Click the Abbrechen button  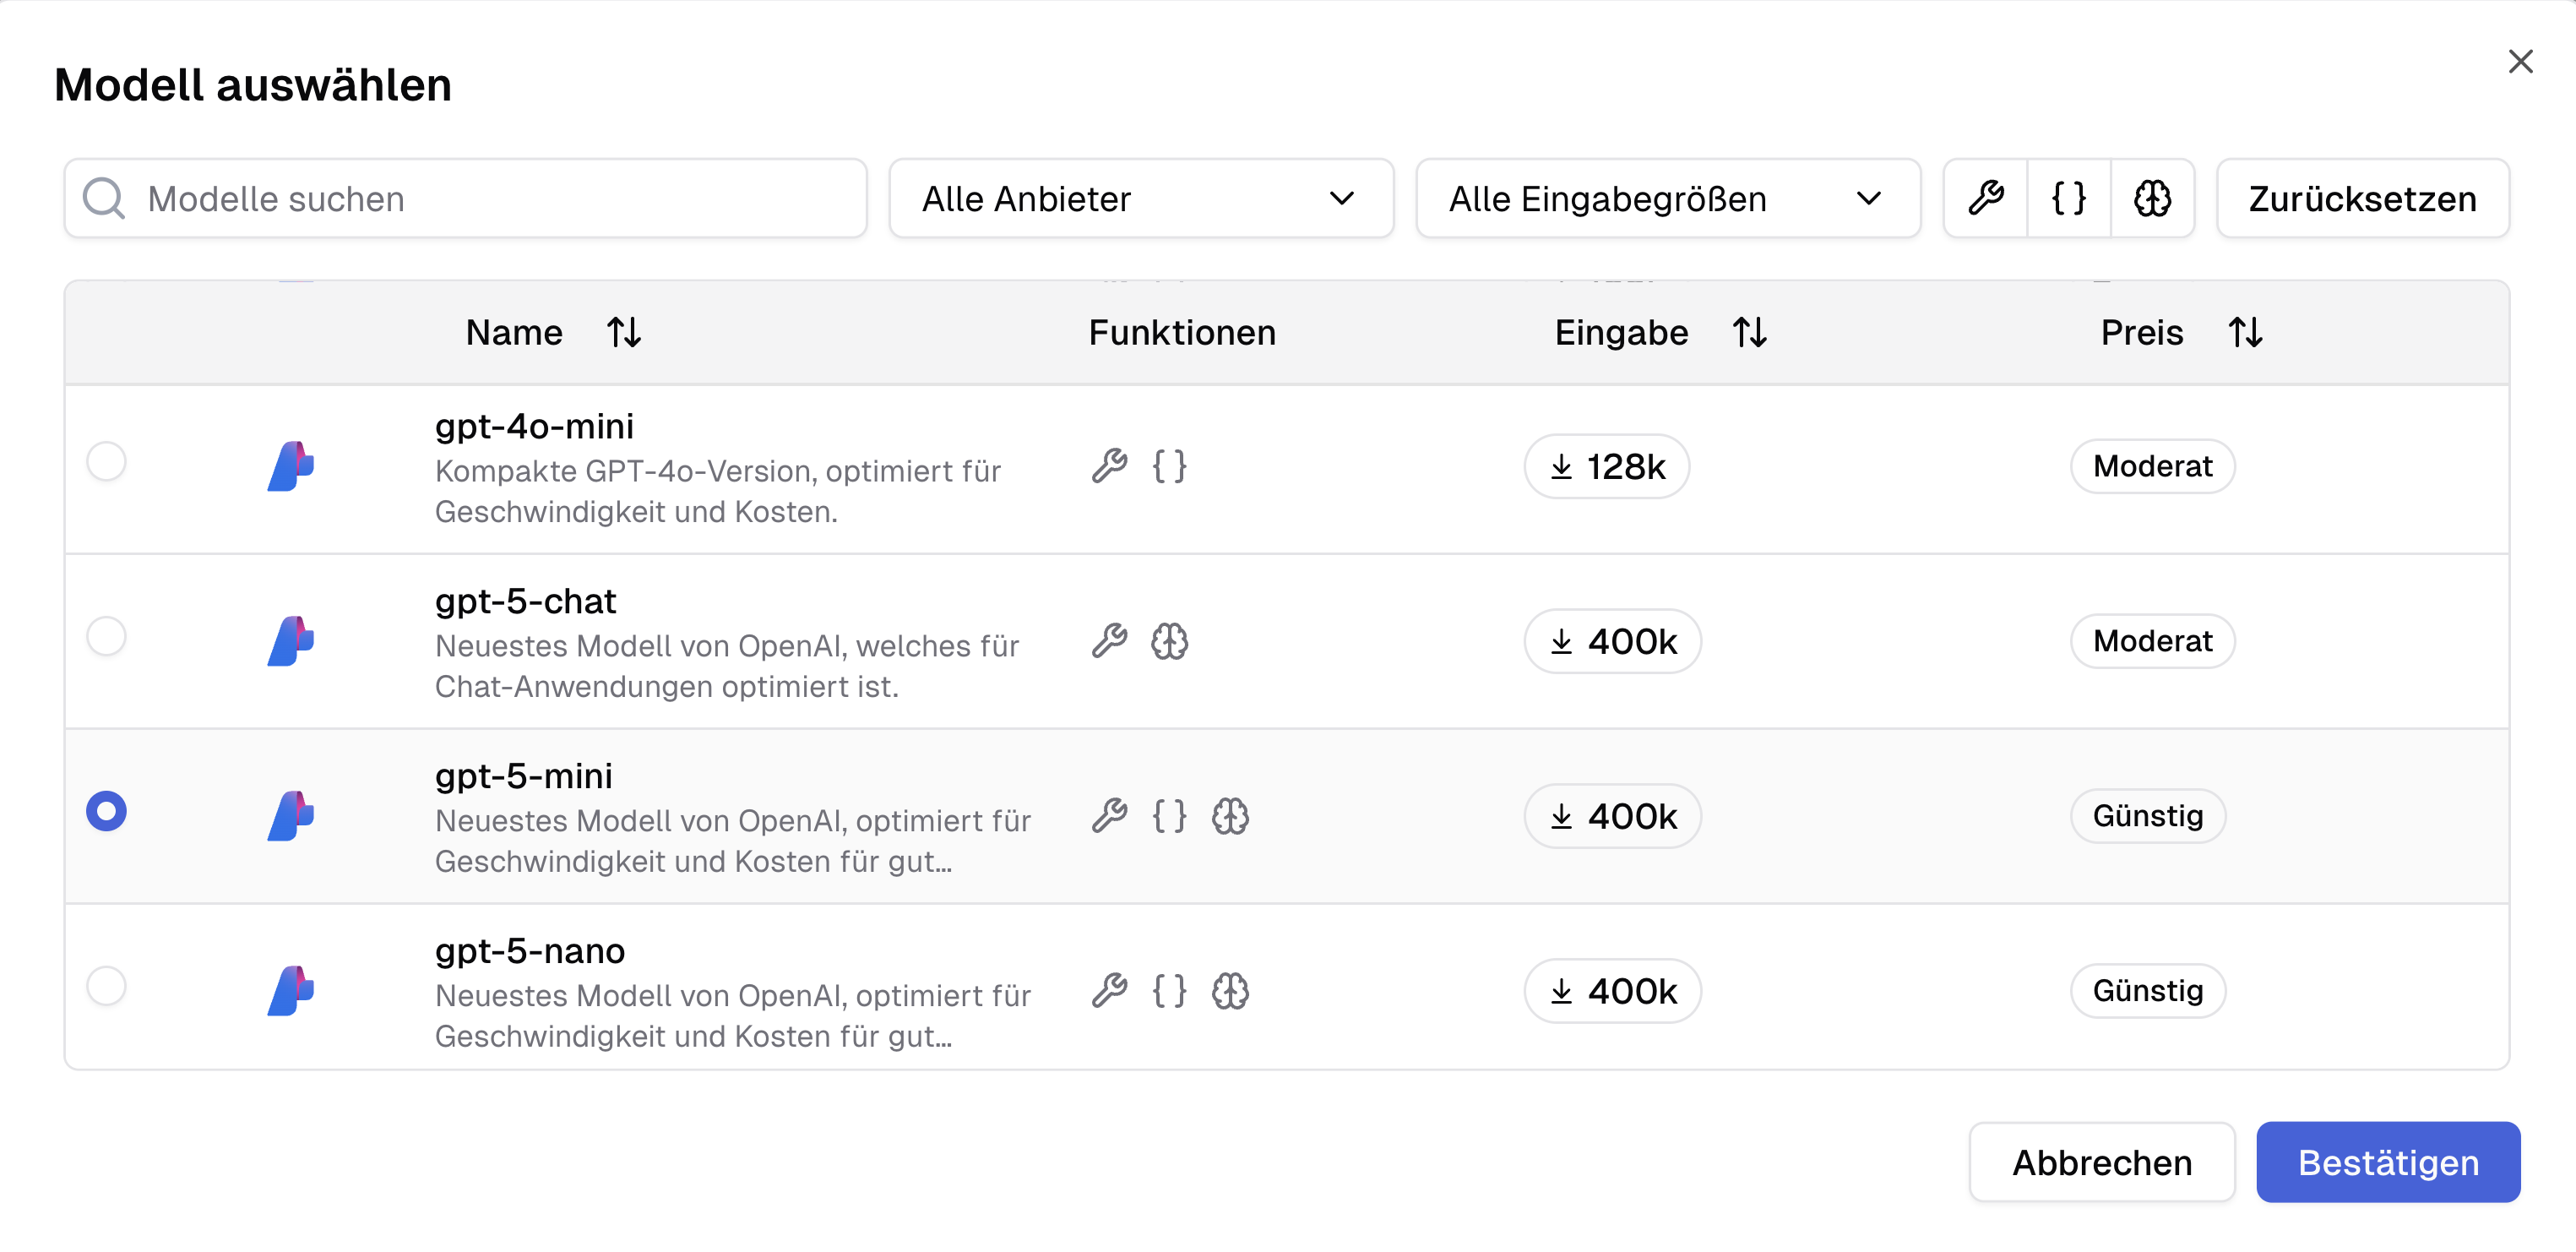click(2101, 1162)
